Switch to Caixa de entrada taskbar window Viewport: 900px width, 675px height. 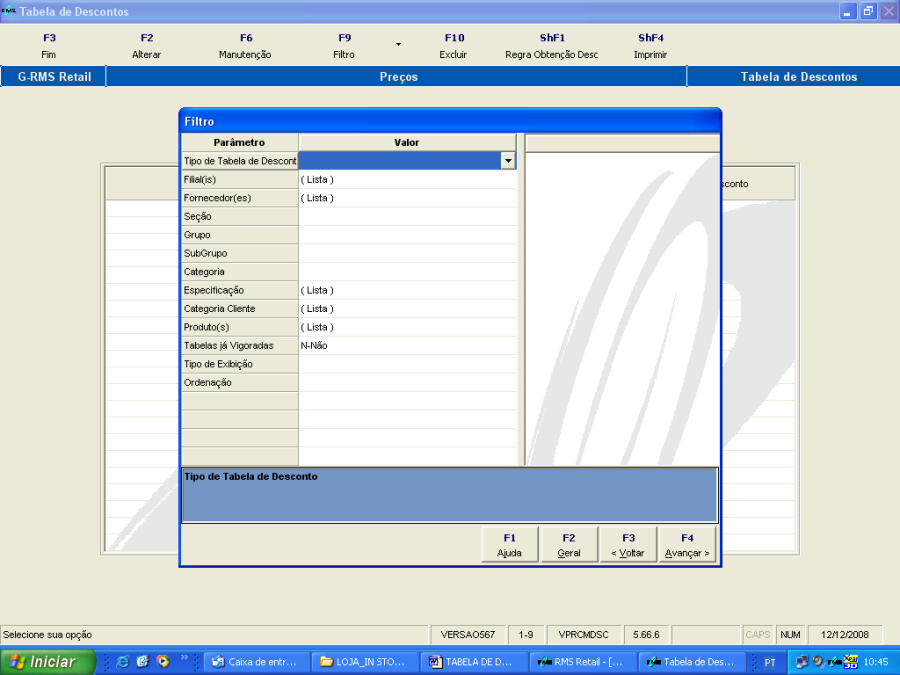click(257, 662)
